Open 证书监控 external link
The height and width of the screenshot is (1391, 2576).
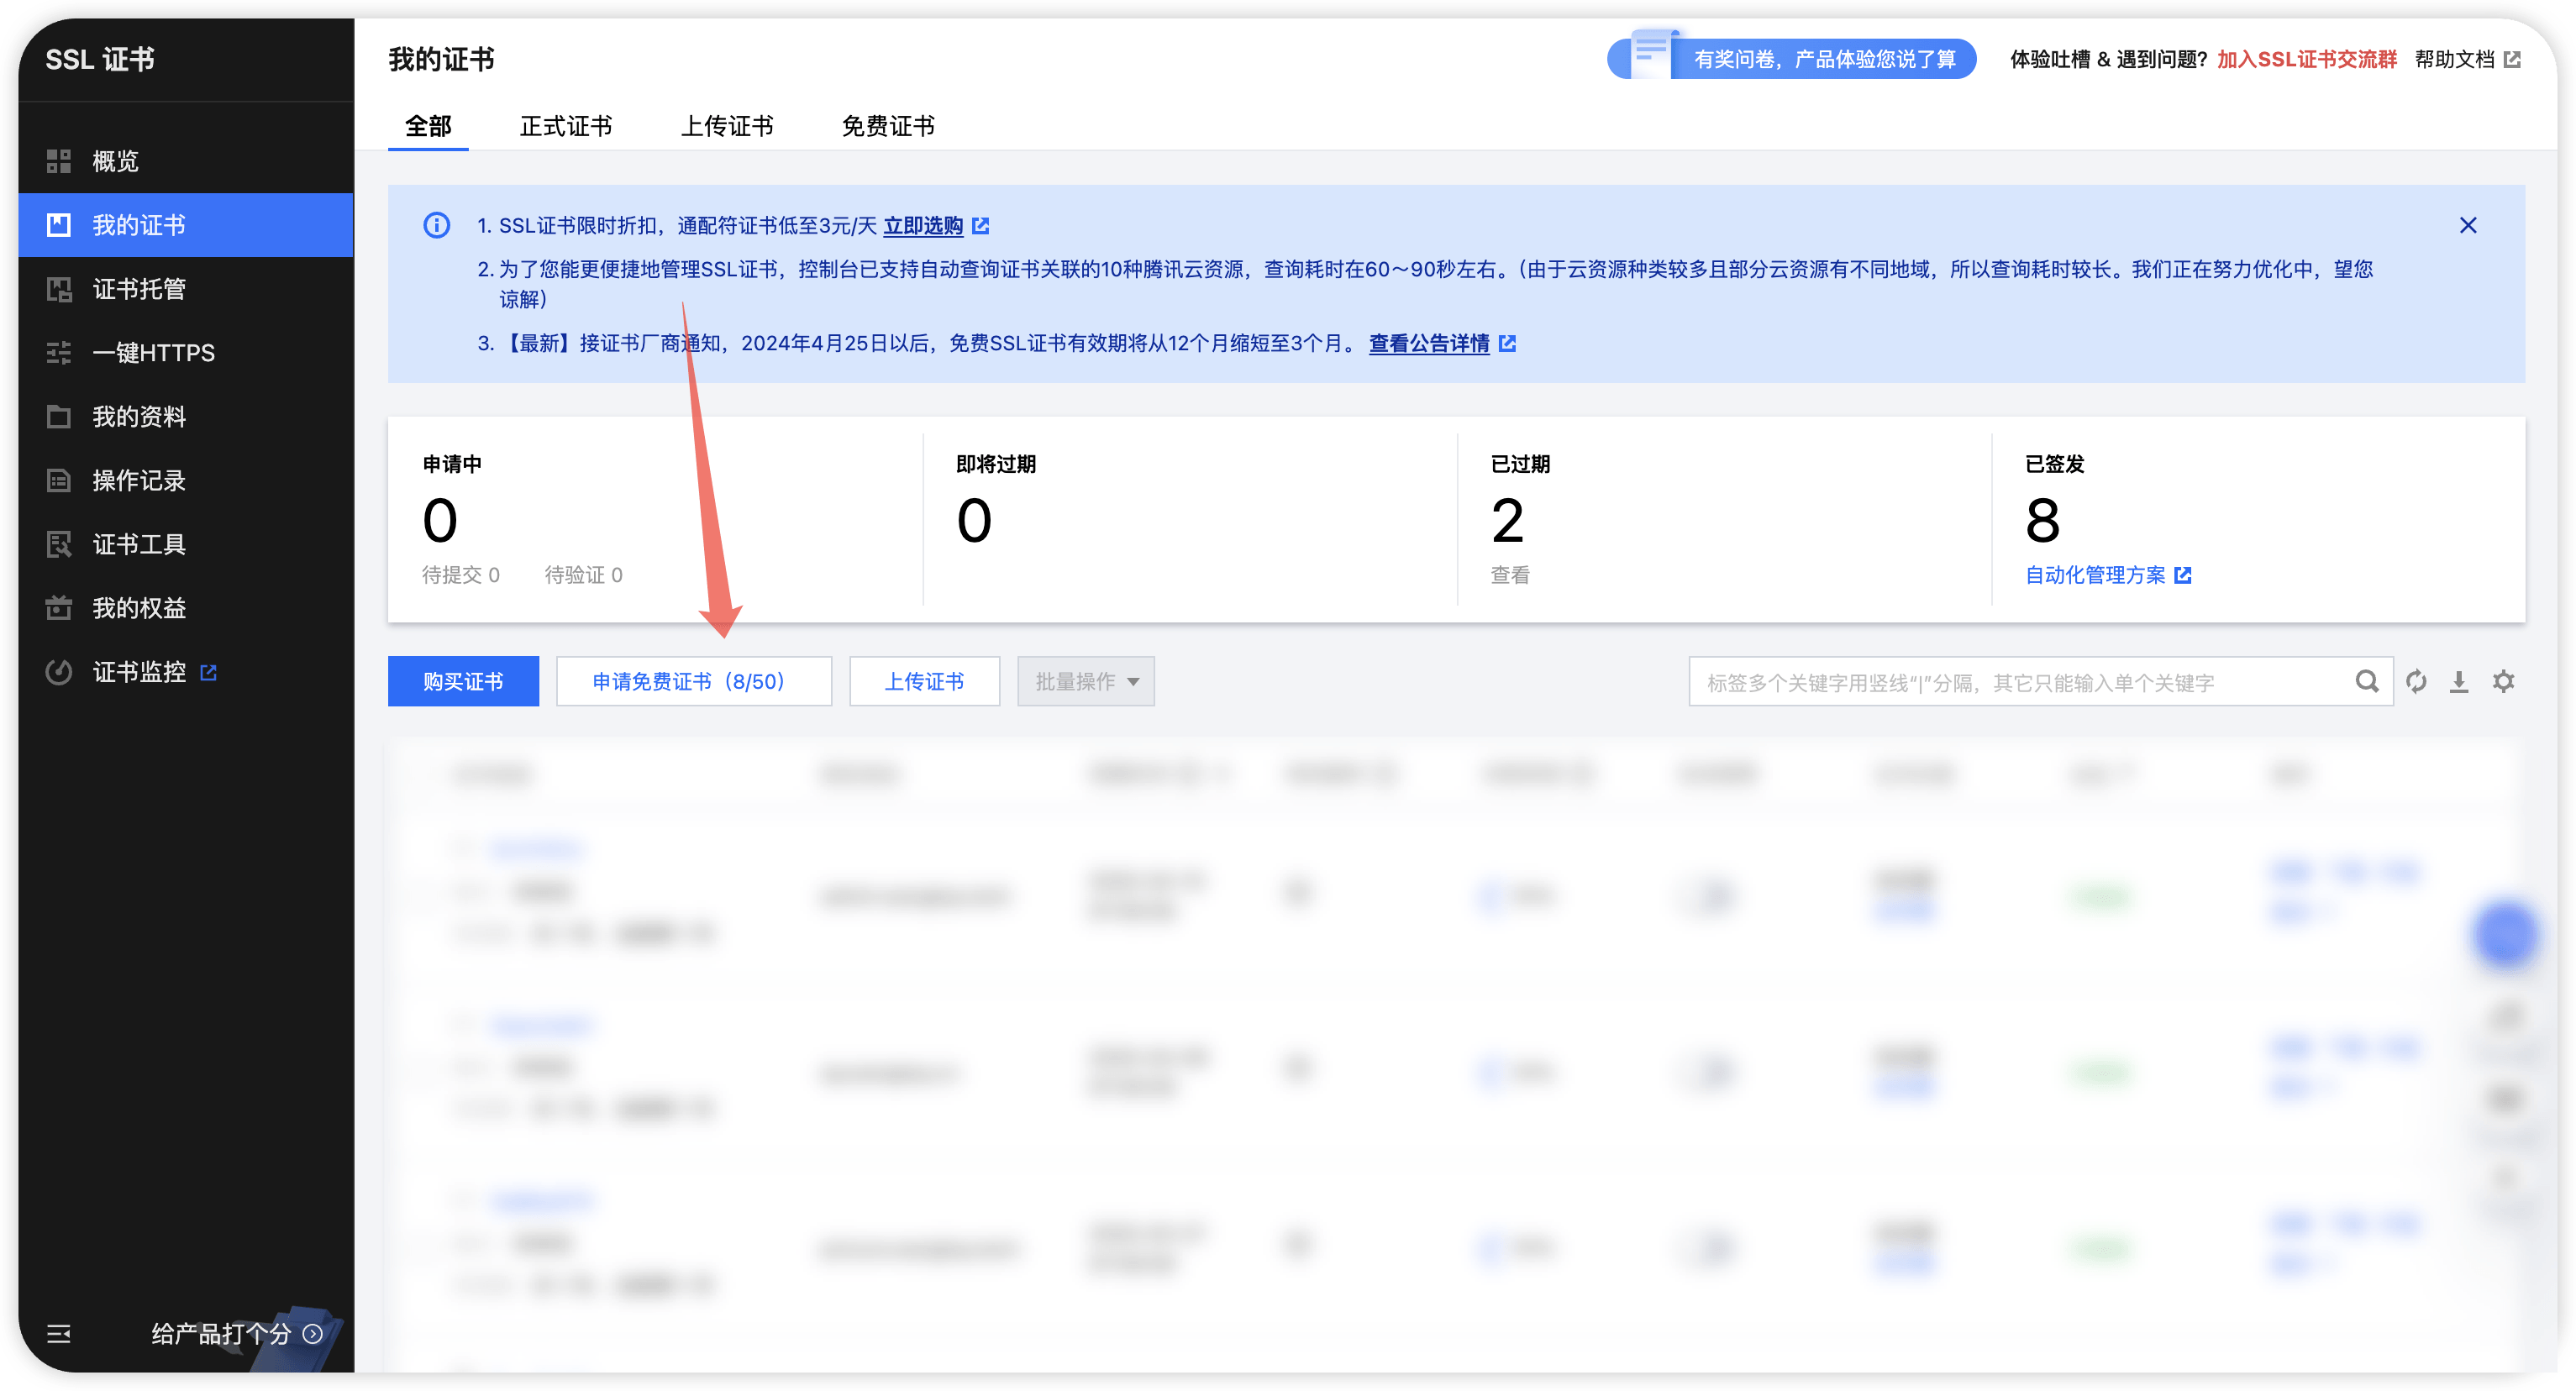pyautogui.click(x=139, y=672)
